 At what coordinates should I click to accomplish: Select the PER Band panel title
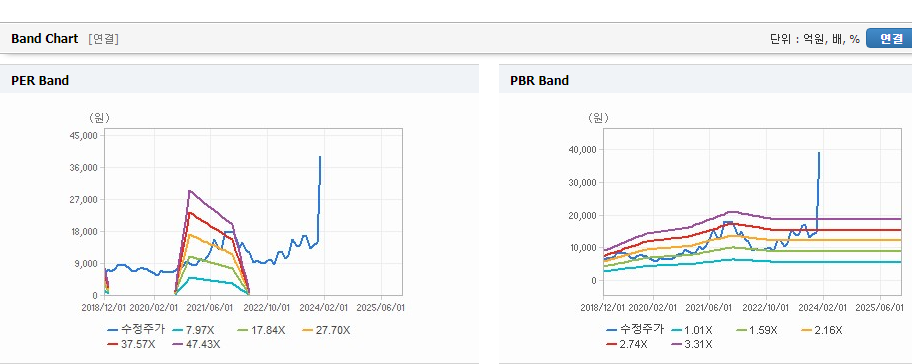40,80
